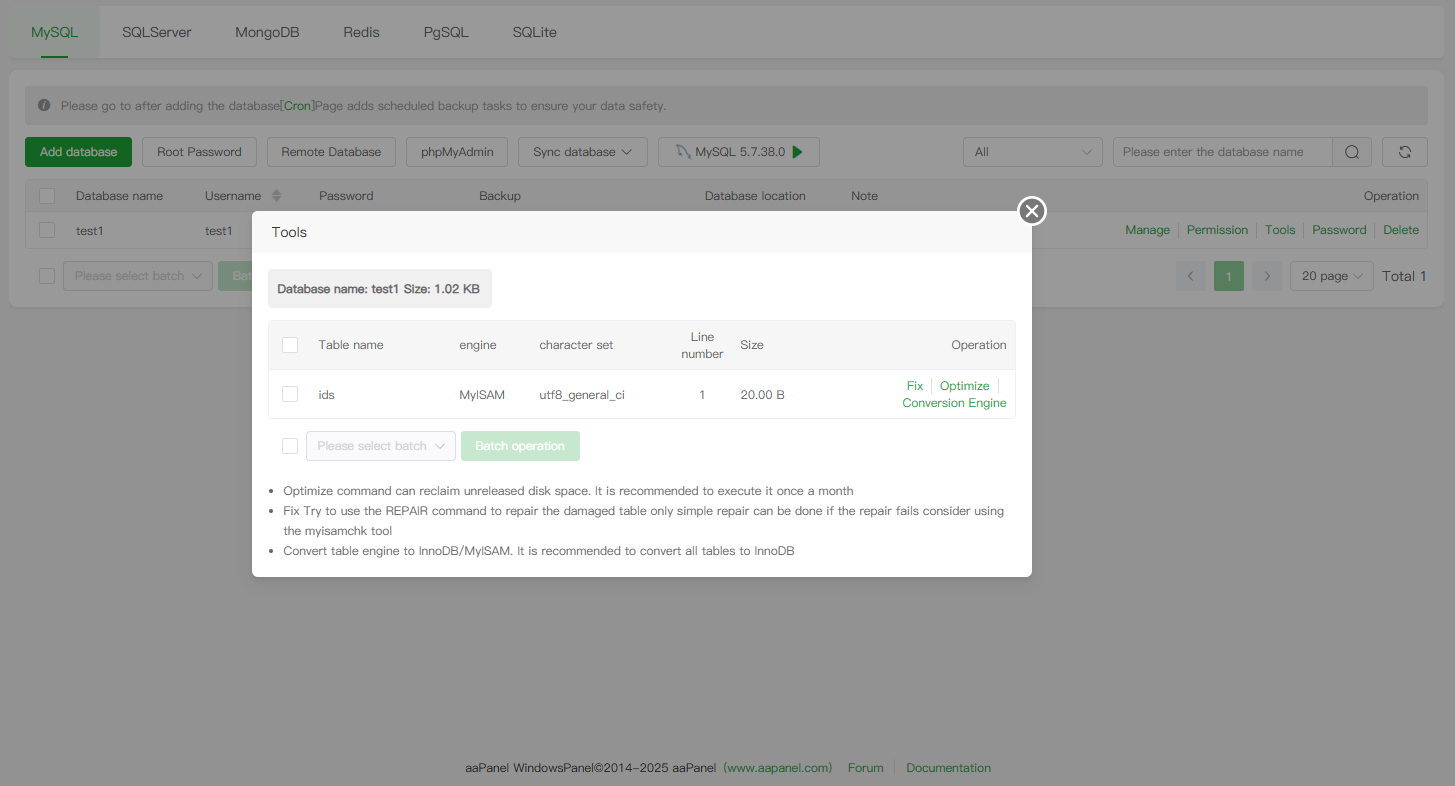
Task: Close the Tools dialog with X icon
Action: (1032, 211)
